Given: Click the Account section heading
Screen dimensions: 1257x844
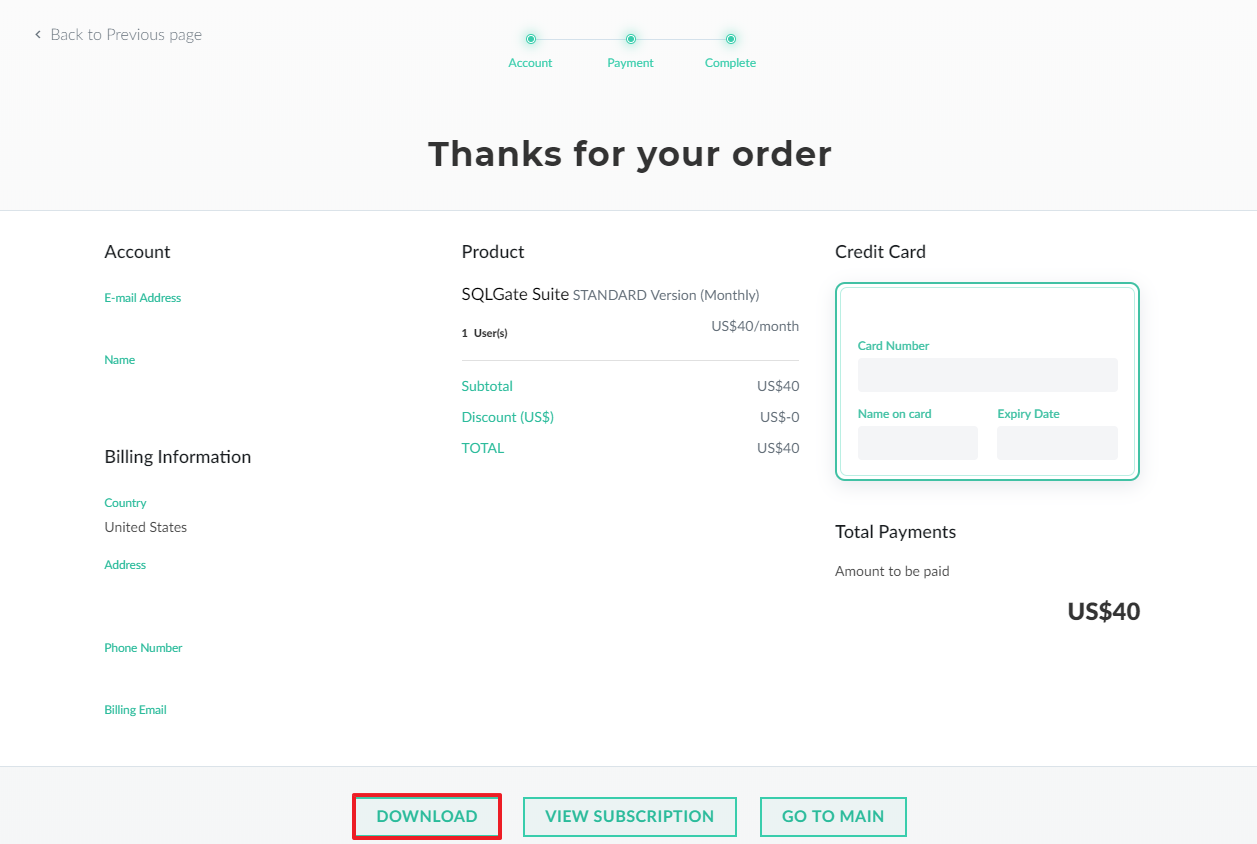Looking at the screenshot, I should 138,252.
